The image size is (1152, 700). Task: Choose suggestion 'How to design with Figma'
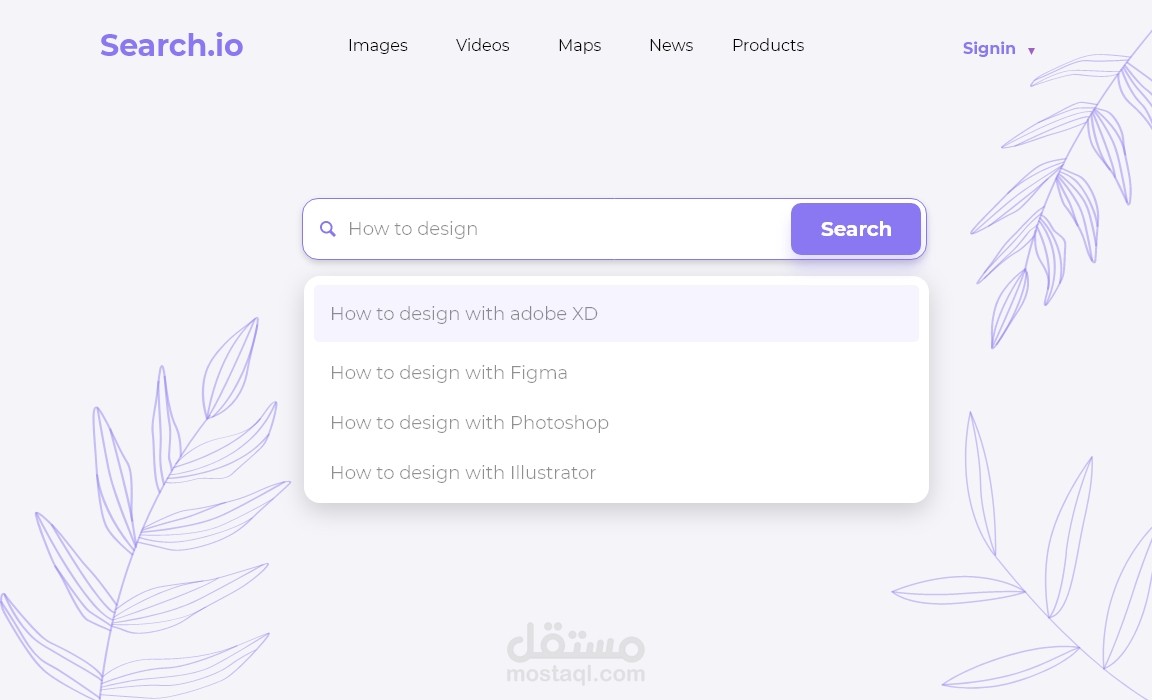coord(616,373)
